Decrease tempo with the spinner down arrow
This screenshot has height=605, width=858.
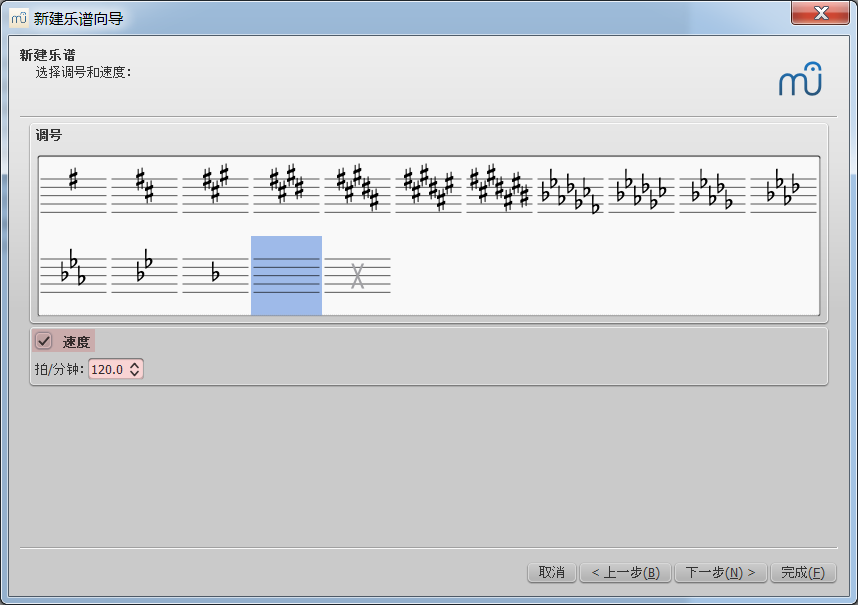(135, 374)
